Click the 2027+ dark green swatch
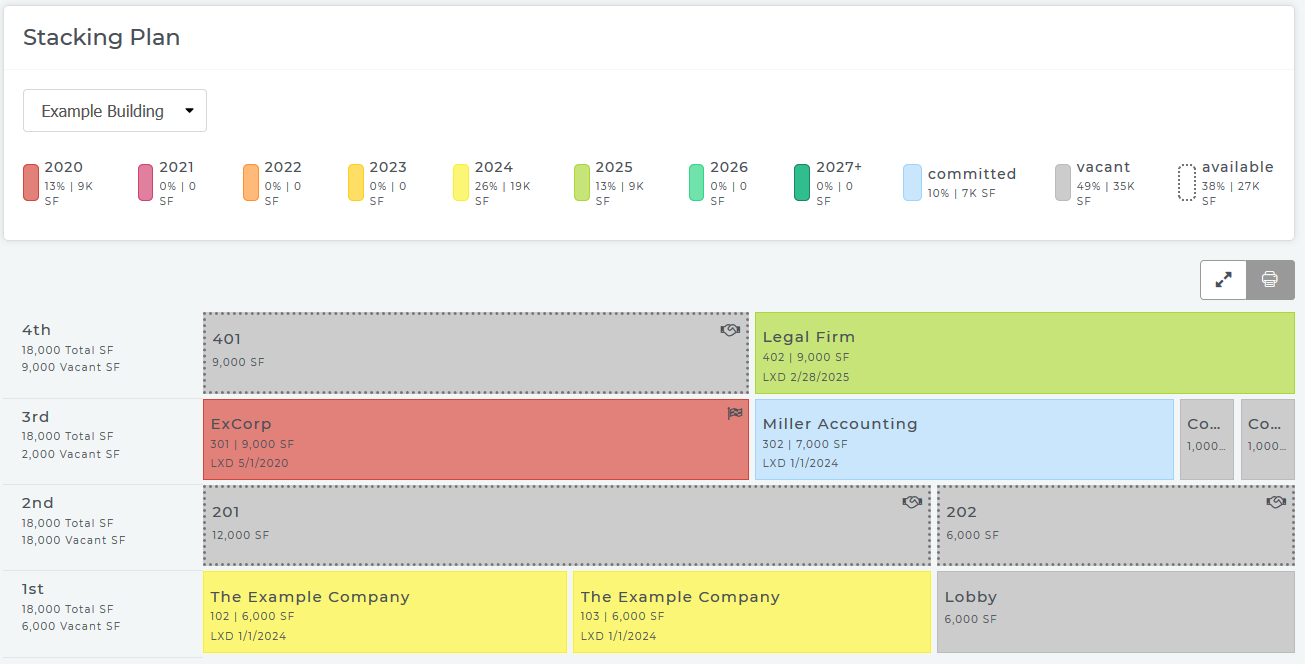This screenshot has width=1305, height=664. pyautogui.click(x=802, y=182)
